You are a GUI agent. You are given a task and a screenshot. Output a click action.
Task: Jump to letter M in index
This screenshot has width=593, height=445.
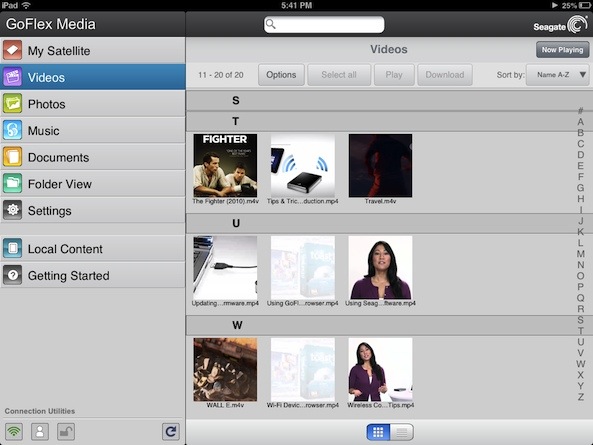[x=581, y=254]
